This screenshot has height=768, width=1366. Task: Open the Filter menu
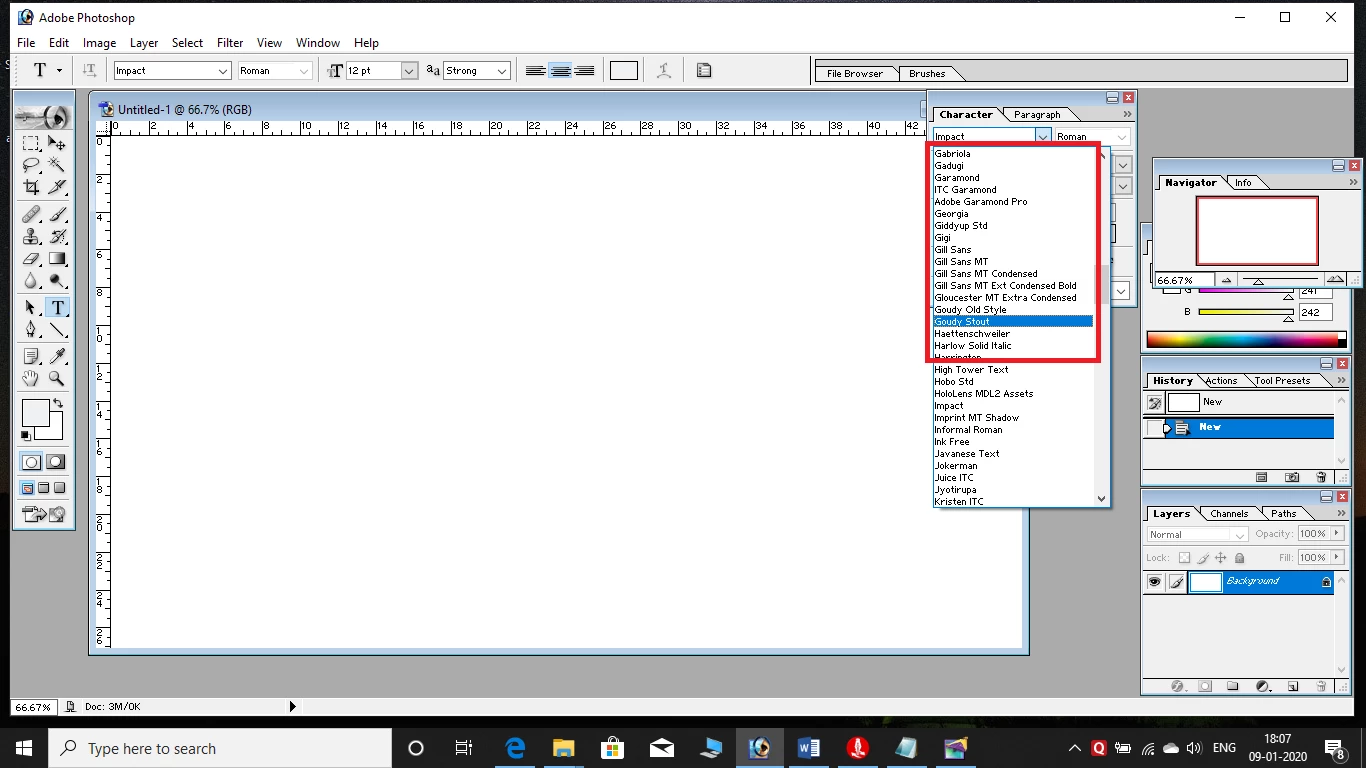[230, 43]
